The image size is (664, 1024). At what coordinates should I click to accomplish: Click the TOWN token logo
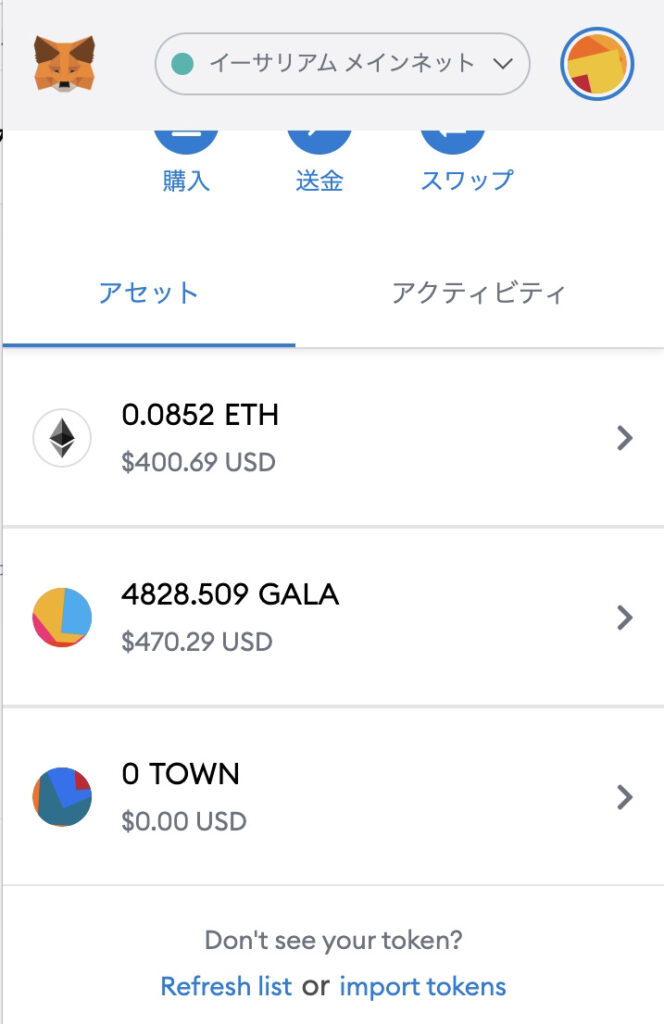coord(62,797)
